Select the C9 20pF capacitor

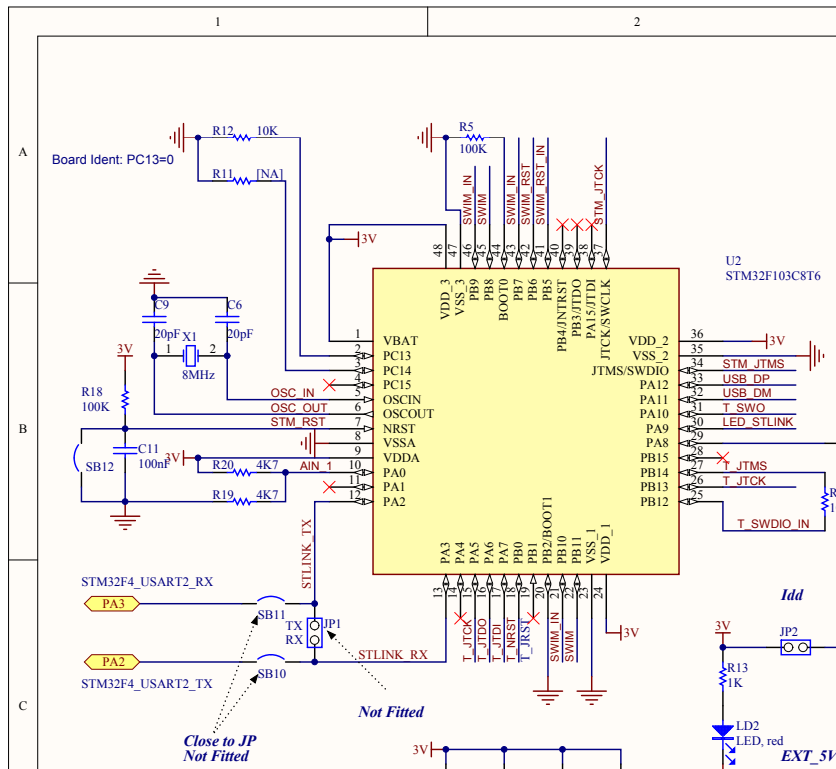coord(154,319)
